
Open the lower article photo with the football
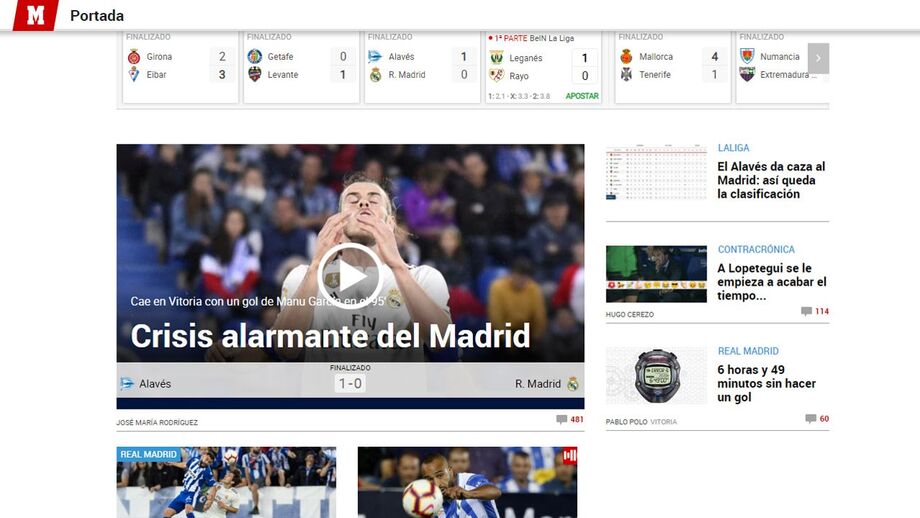click(467, 482)
